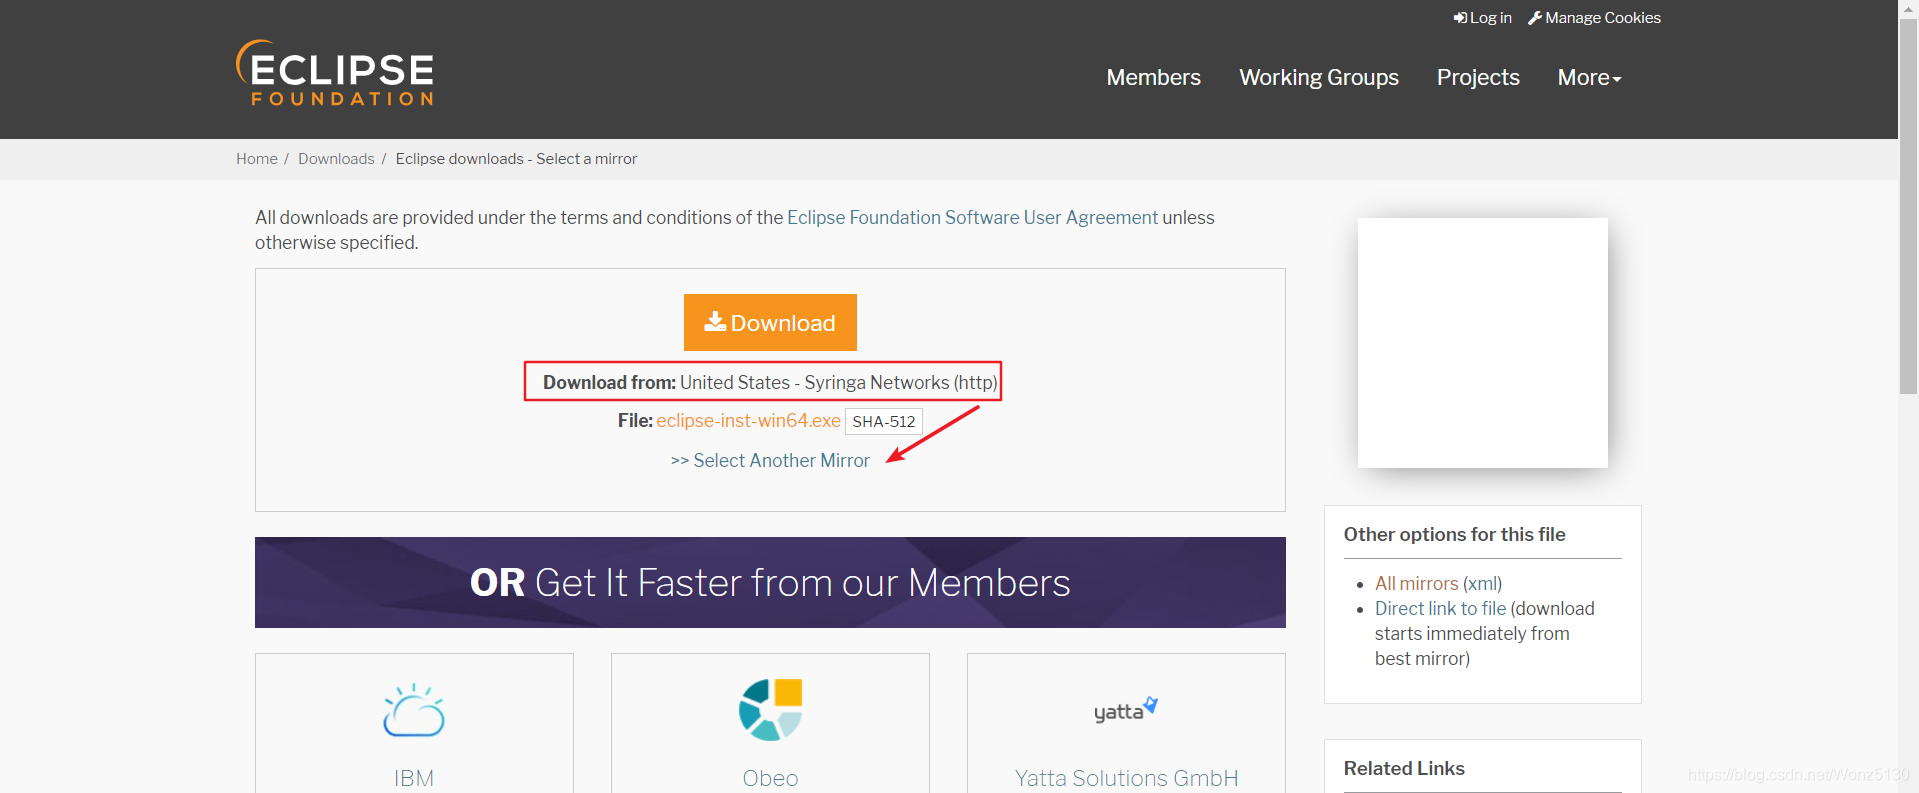Click 'United States - Syringa Networks (http)' text

pyautogui.click(x=838, y=382)
